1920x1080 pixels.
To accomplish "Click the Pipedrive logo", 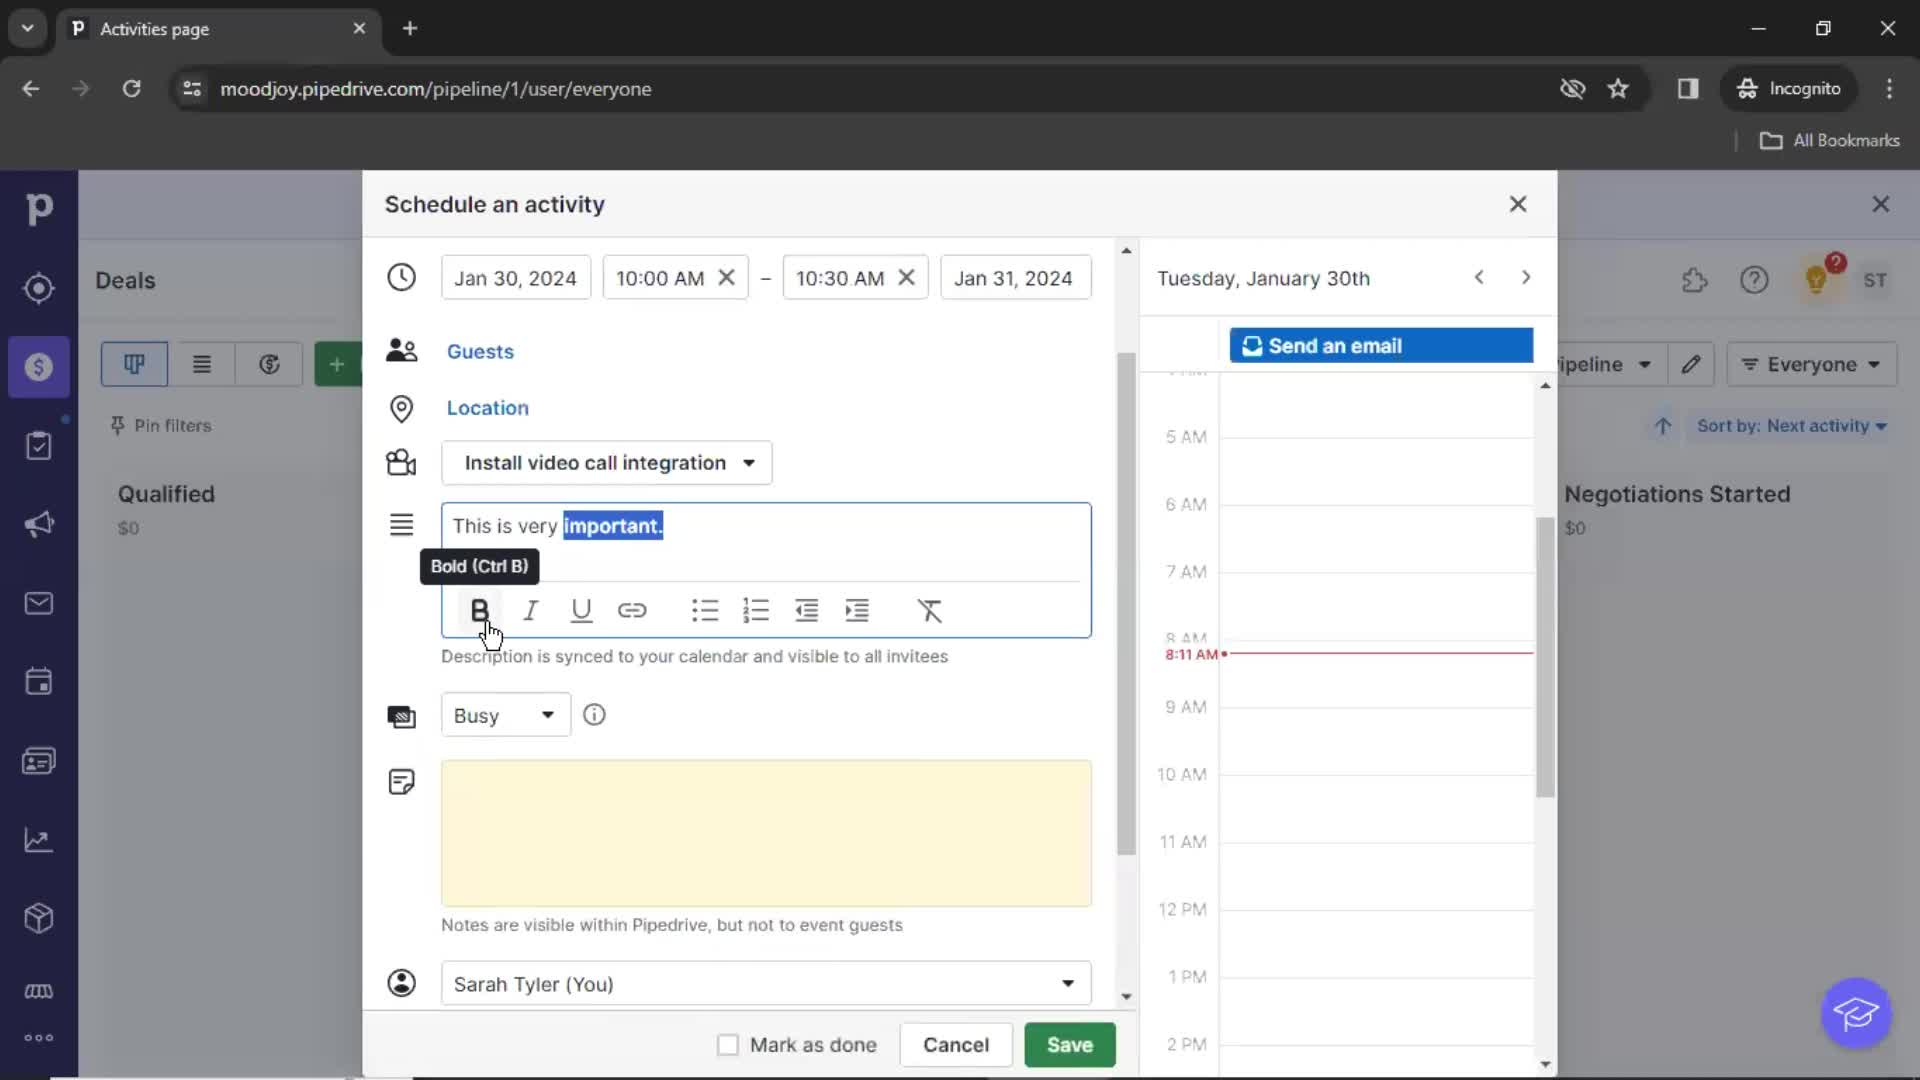I will click(39, 208).
